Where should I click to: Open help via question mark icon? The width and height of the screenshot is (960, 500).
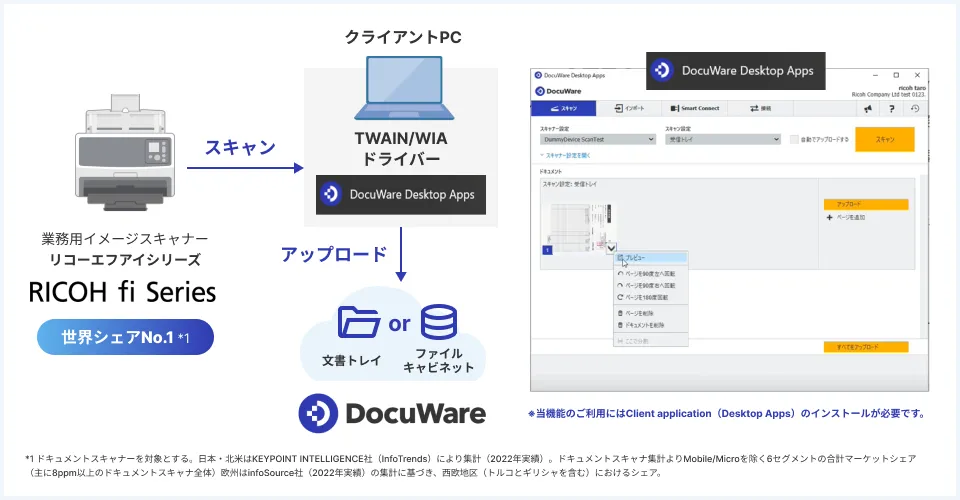(x=891, y=108)
